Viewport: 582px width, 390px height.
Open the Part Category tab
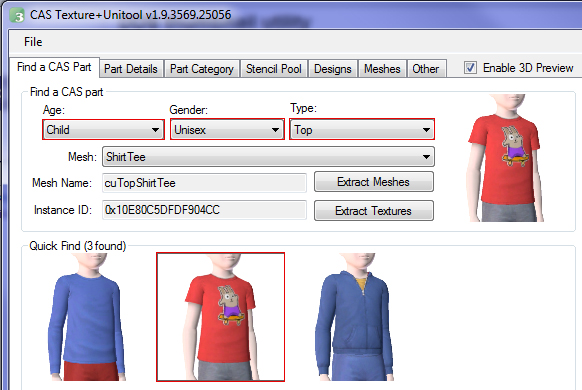(x=202, y=69)
